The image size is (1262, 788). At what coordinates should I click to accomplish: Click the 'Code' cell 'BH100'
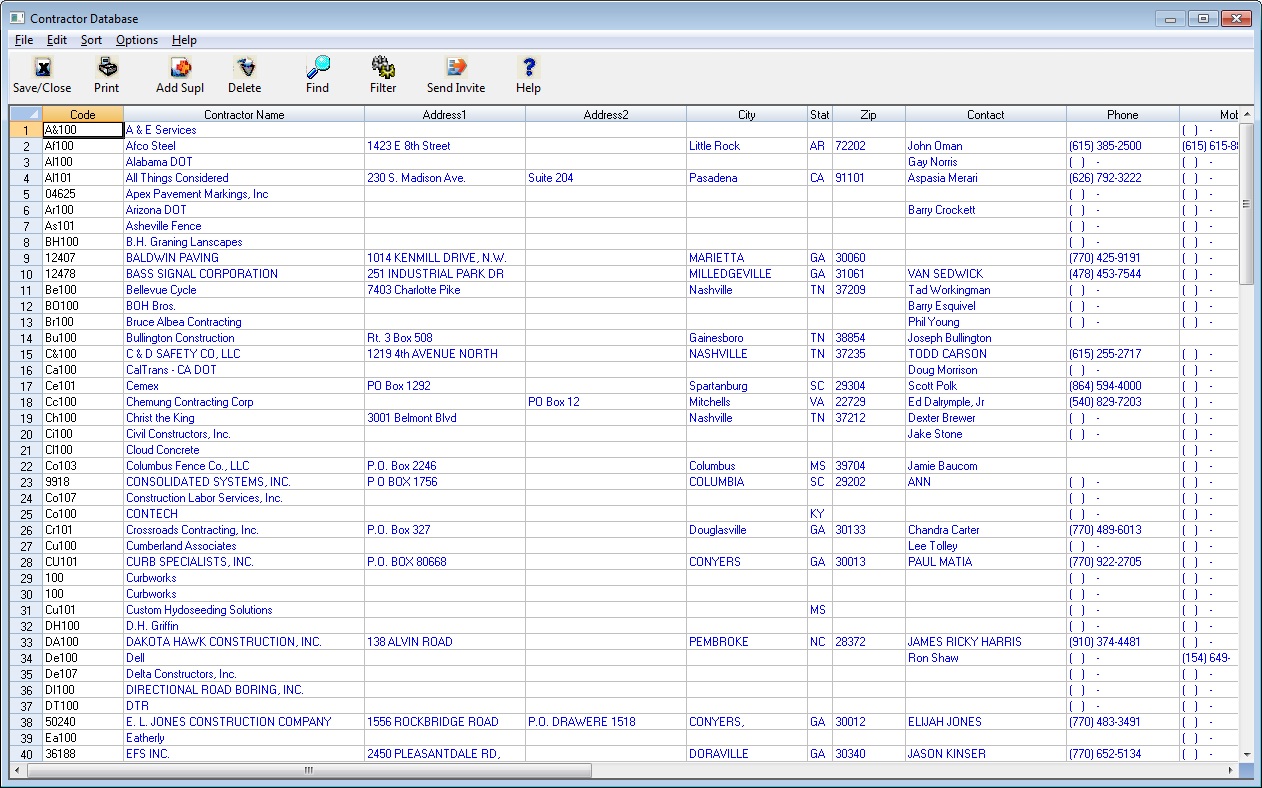[x=83, y=242]
